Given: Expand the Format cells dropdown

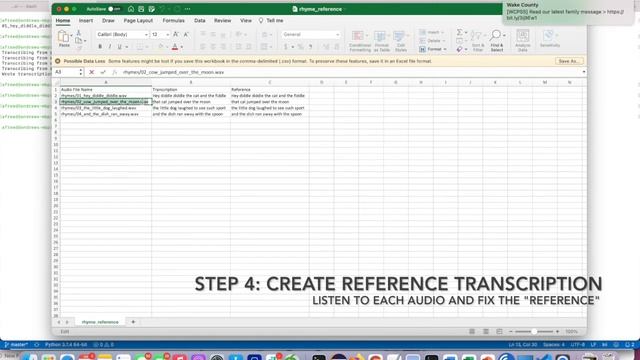Looking at the screenshot, I should click(x=445, y=49).
